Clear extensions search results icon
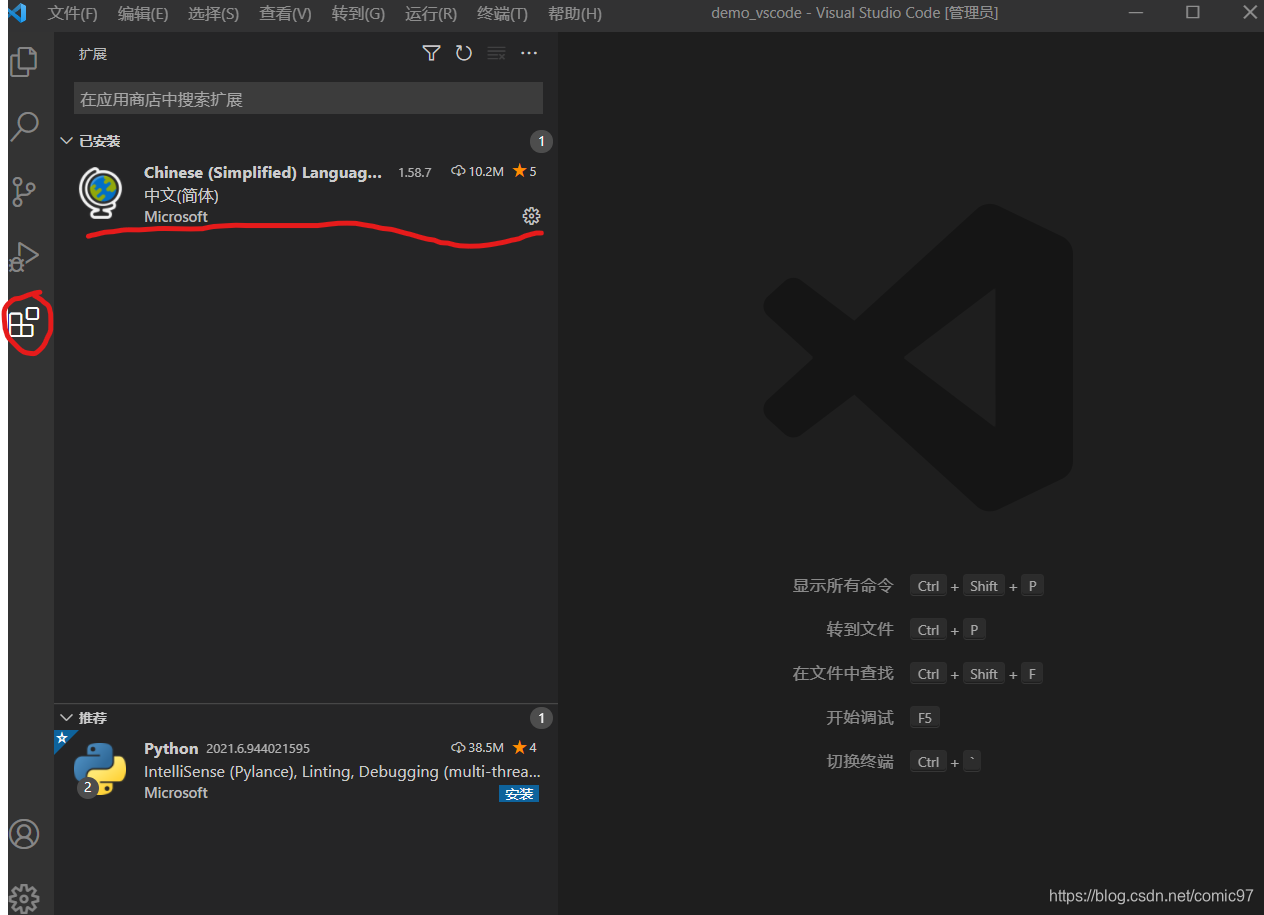This screenshot has width=1264, height=915. (496, 53)
